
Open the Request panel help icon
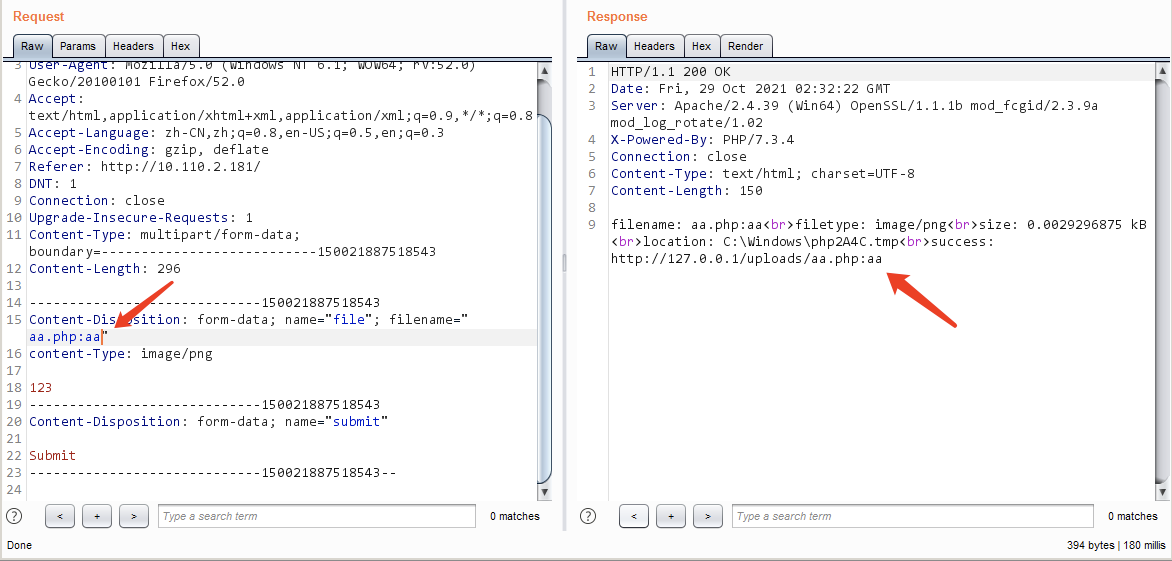pyautogui.click(x=13, y=516)
